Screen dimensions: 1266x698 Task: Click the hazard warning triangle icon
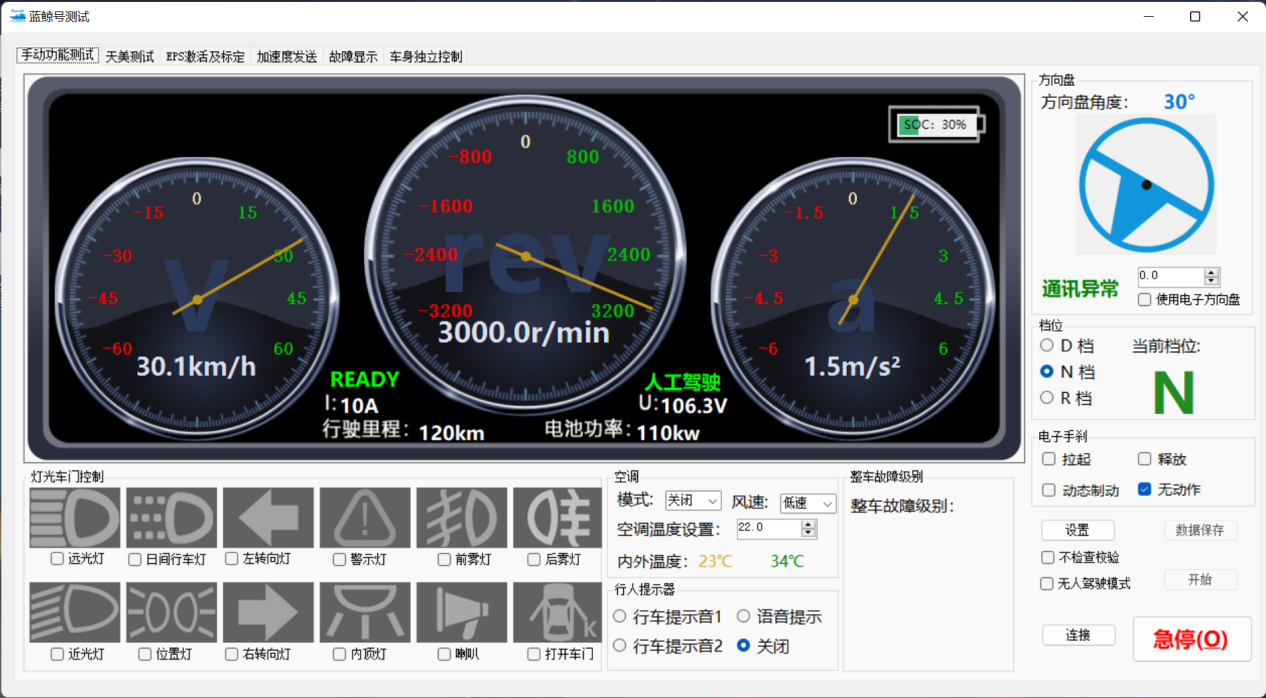coord(365,517)
